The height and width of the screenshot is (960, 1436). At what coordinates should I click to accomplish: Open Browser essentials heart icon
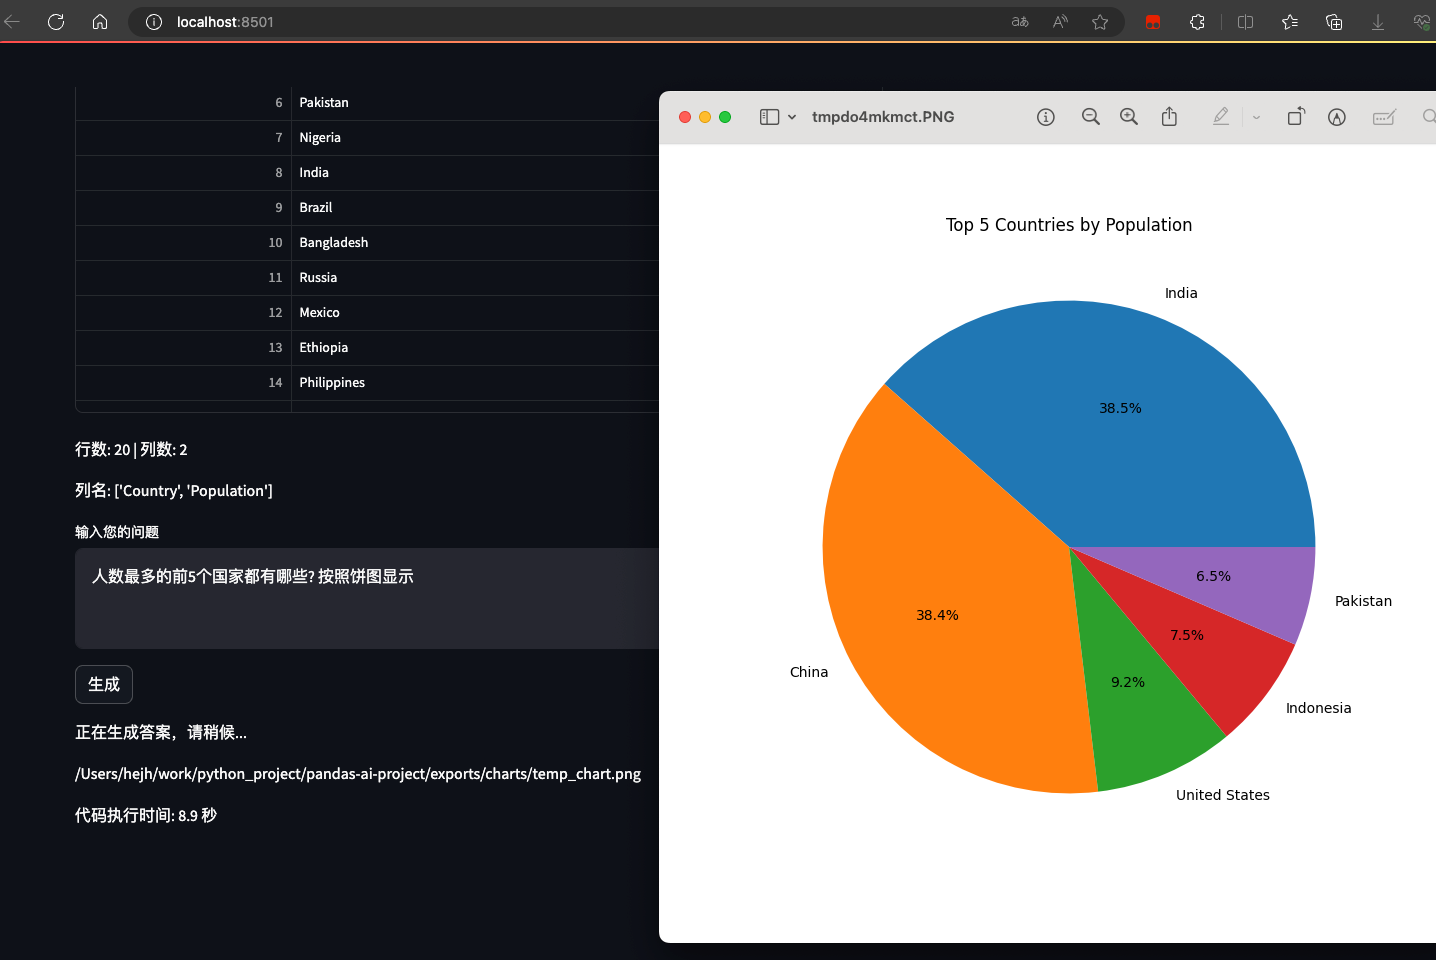pyautogui.click(x=1421, y=21)
